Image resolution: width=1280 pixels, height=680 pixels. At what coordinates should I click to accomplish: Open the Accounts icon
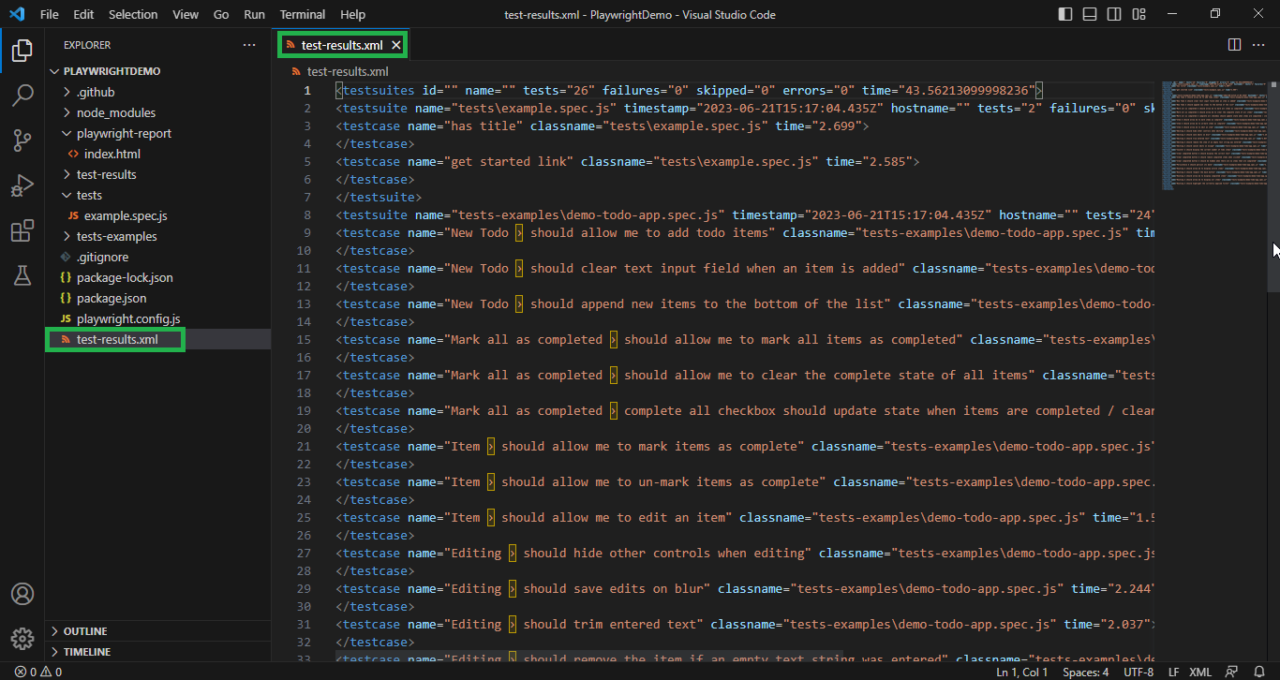(x=22, y=593)
